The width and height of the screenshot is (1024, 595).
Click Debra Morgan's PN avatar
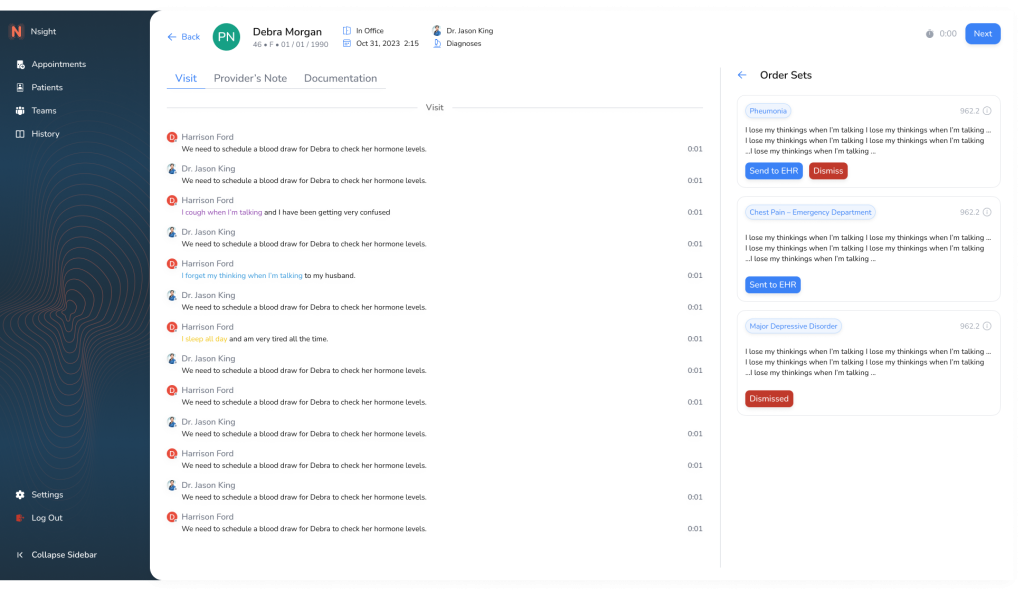click(227, 37)
